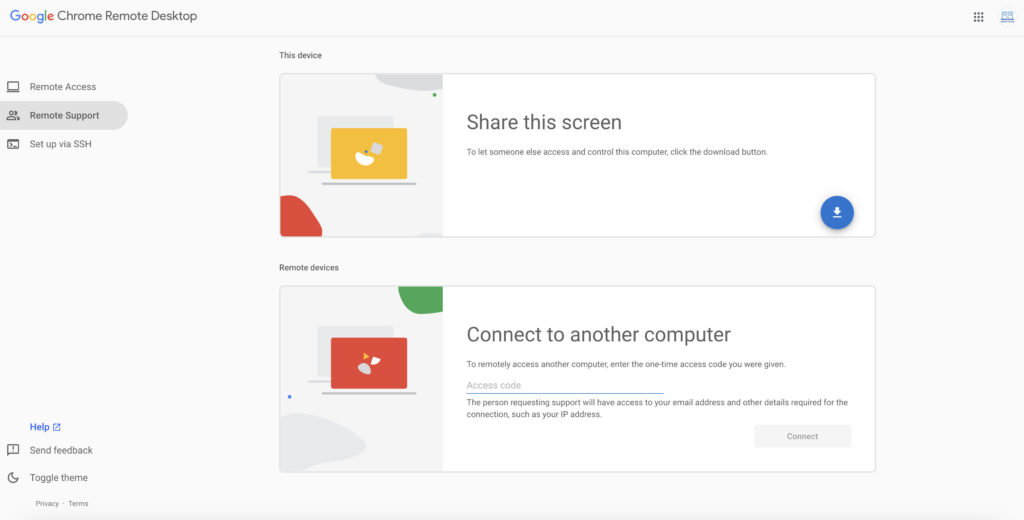The height and width of the screenshot is (520, 1024).
Task: Click the Remote devices label
Action: point(309,268)
